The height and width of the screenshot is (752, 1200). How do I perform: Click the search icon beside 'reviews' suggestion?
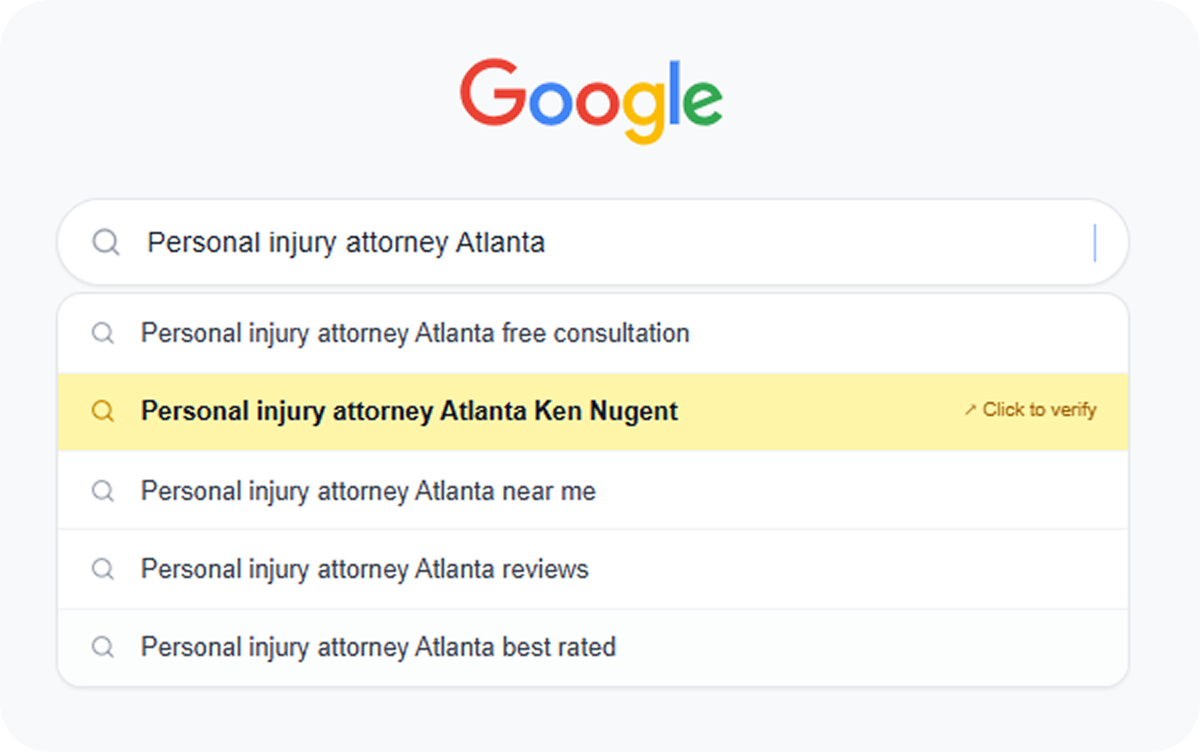103,569
